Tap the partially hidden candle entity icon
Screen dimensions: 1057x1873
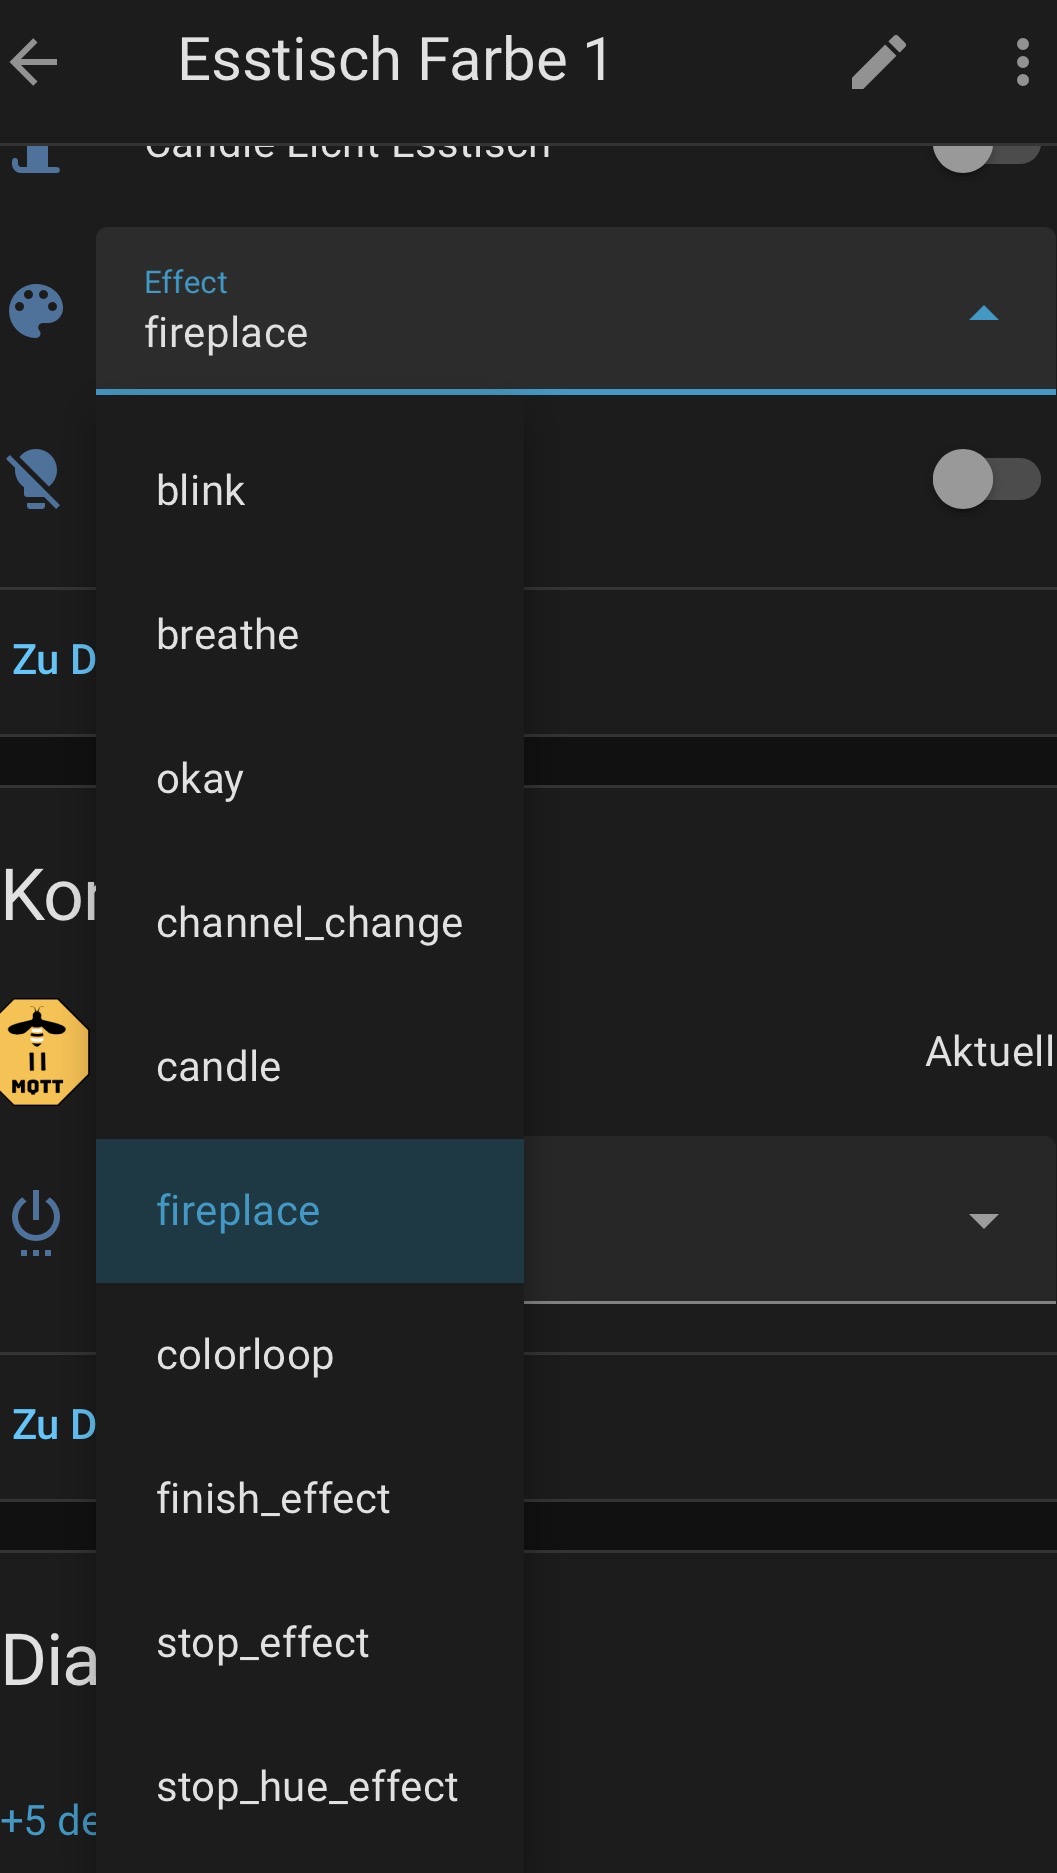click(x=37, y=159)
